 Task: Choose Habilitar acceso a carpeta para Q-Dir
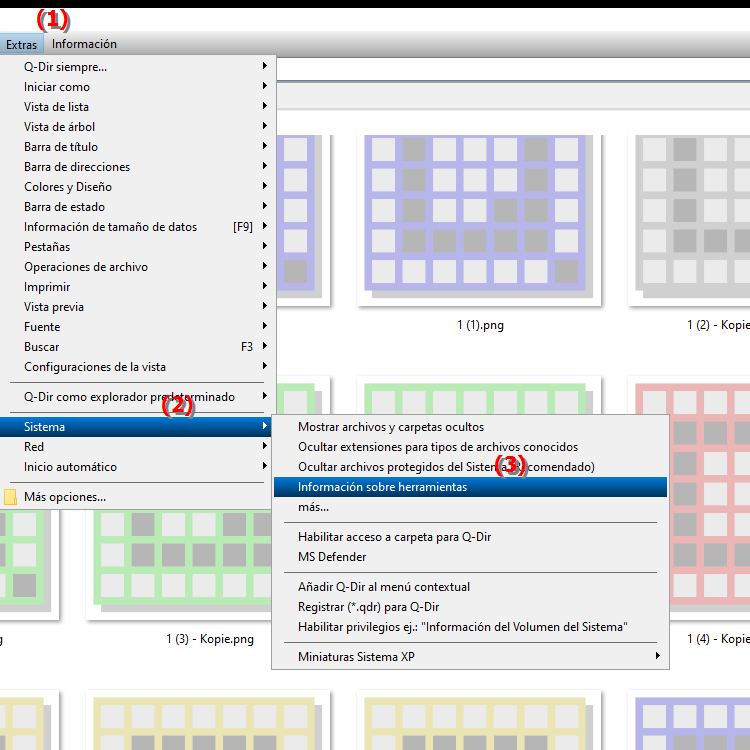(x=470, y=537)
